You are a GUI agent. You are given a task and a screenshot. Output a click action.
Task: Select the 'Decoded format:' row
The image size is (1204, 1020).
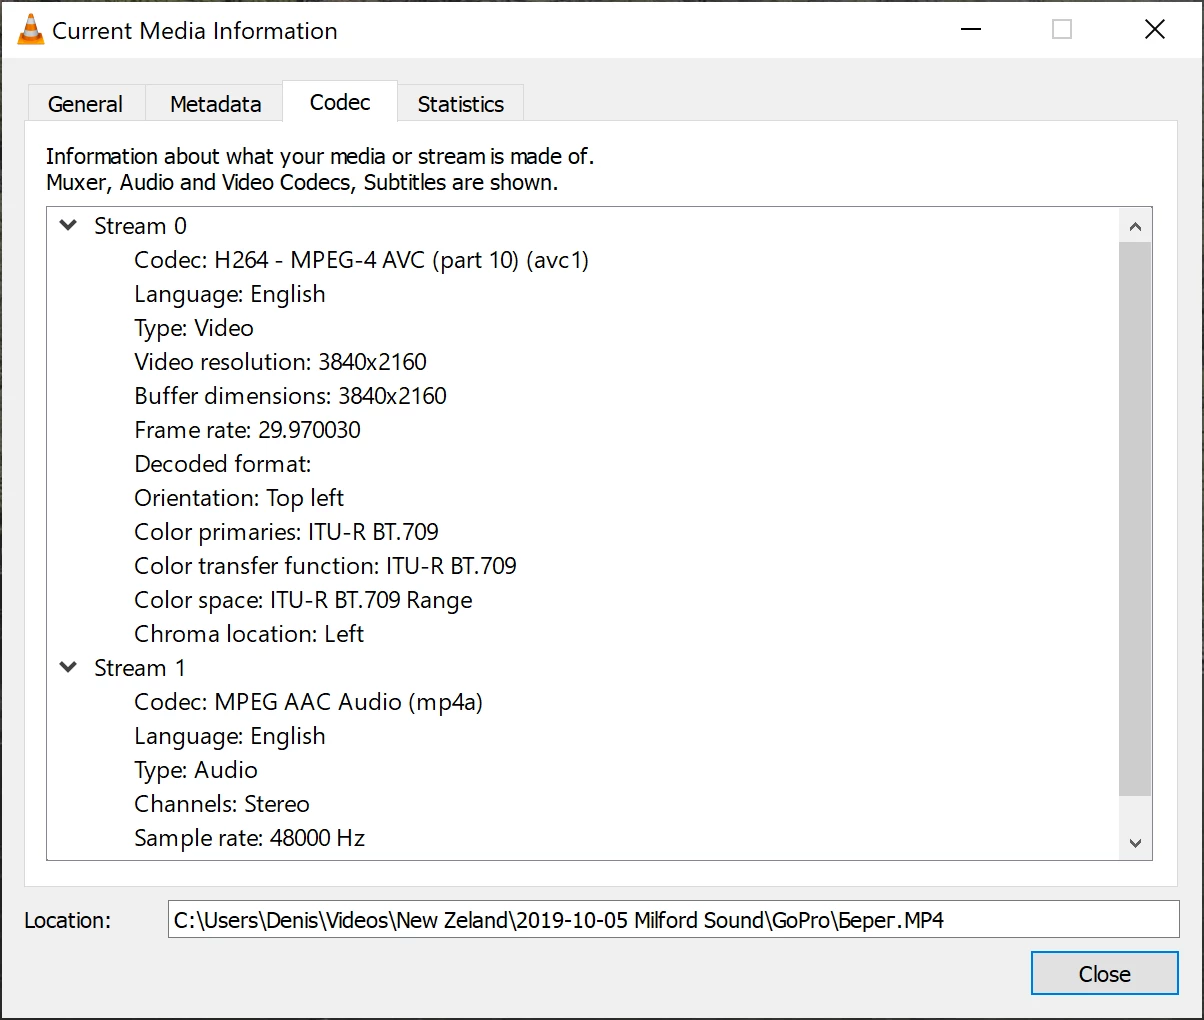(x=223, y=464)
